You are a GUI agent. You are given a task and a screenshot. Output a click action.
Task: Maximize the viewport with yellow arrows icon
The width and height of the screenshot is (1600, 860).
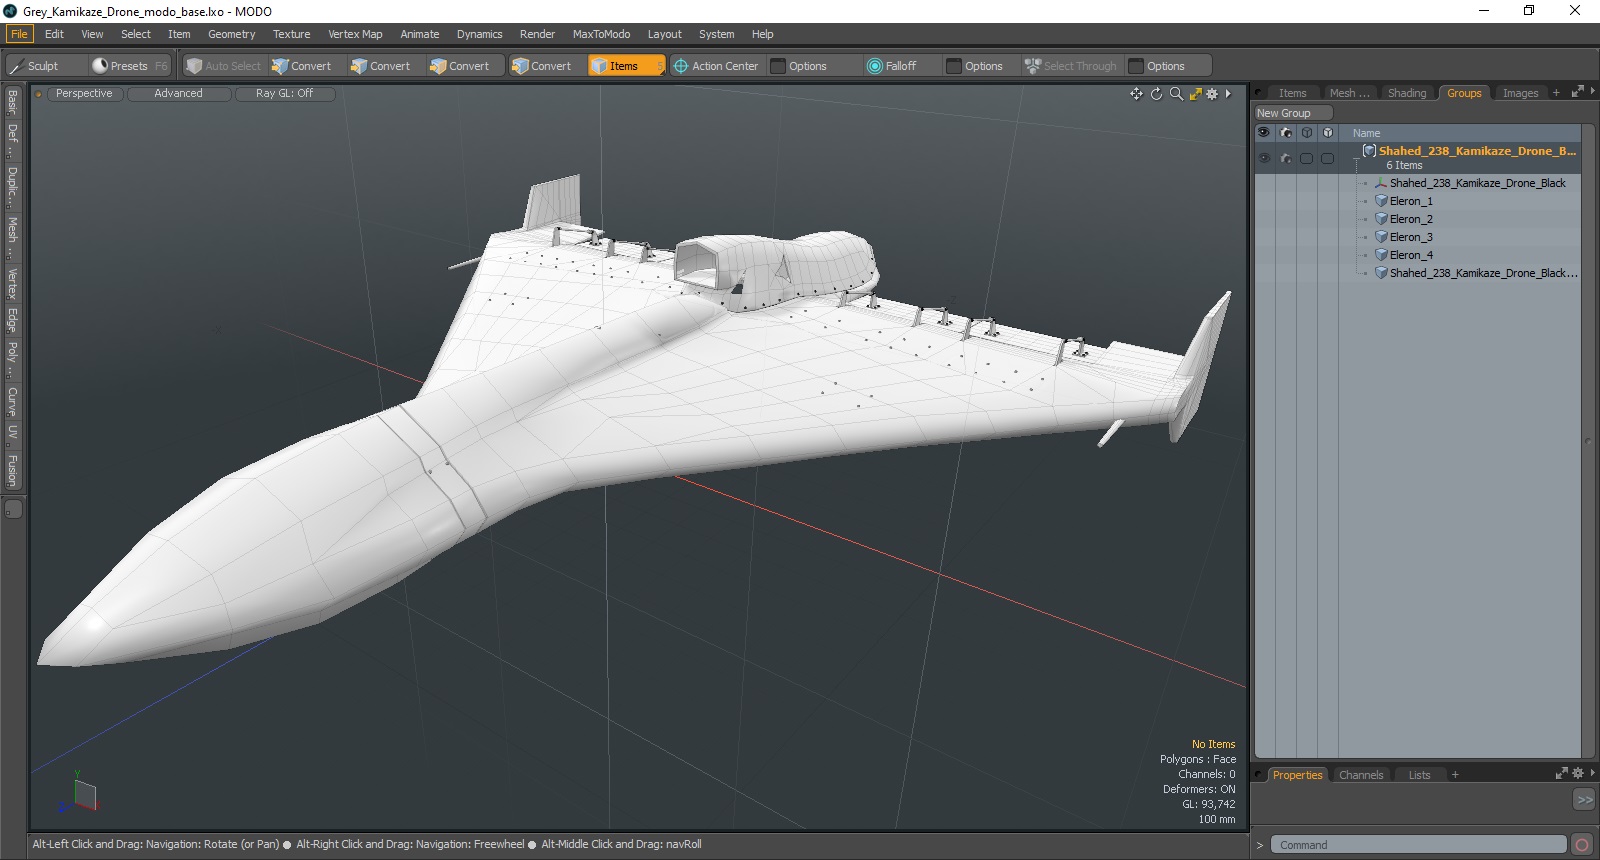point(1195,94)
